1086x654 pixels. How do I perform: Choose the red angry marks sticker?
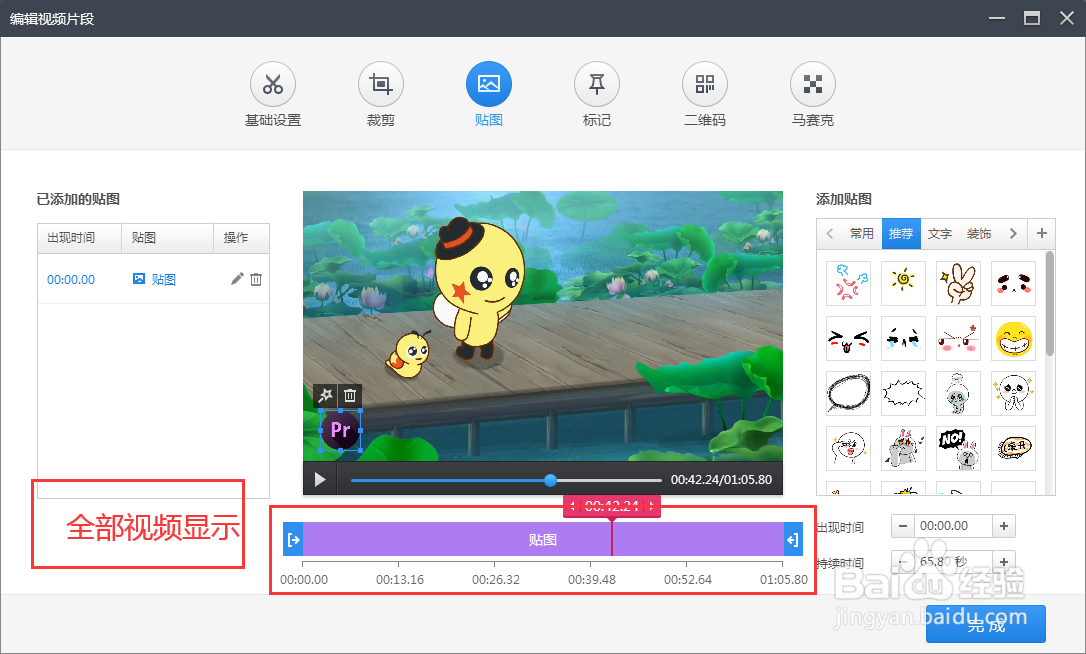click(x=848, y=283)
